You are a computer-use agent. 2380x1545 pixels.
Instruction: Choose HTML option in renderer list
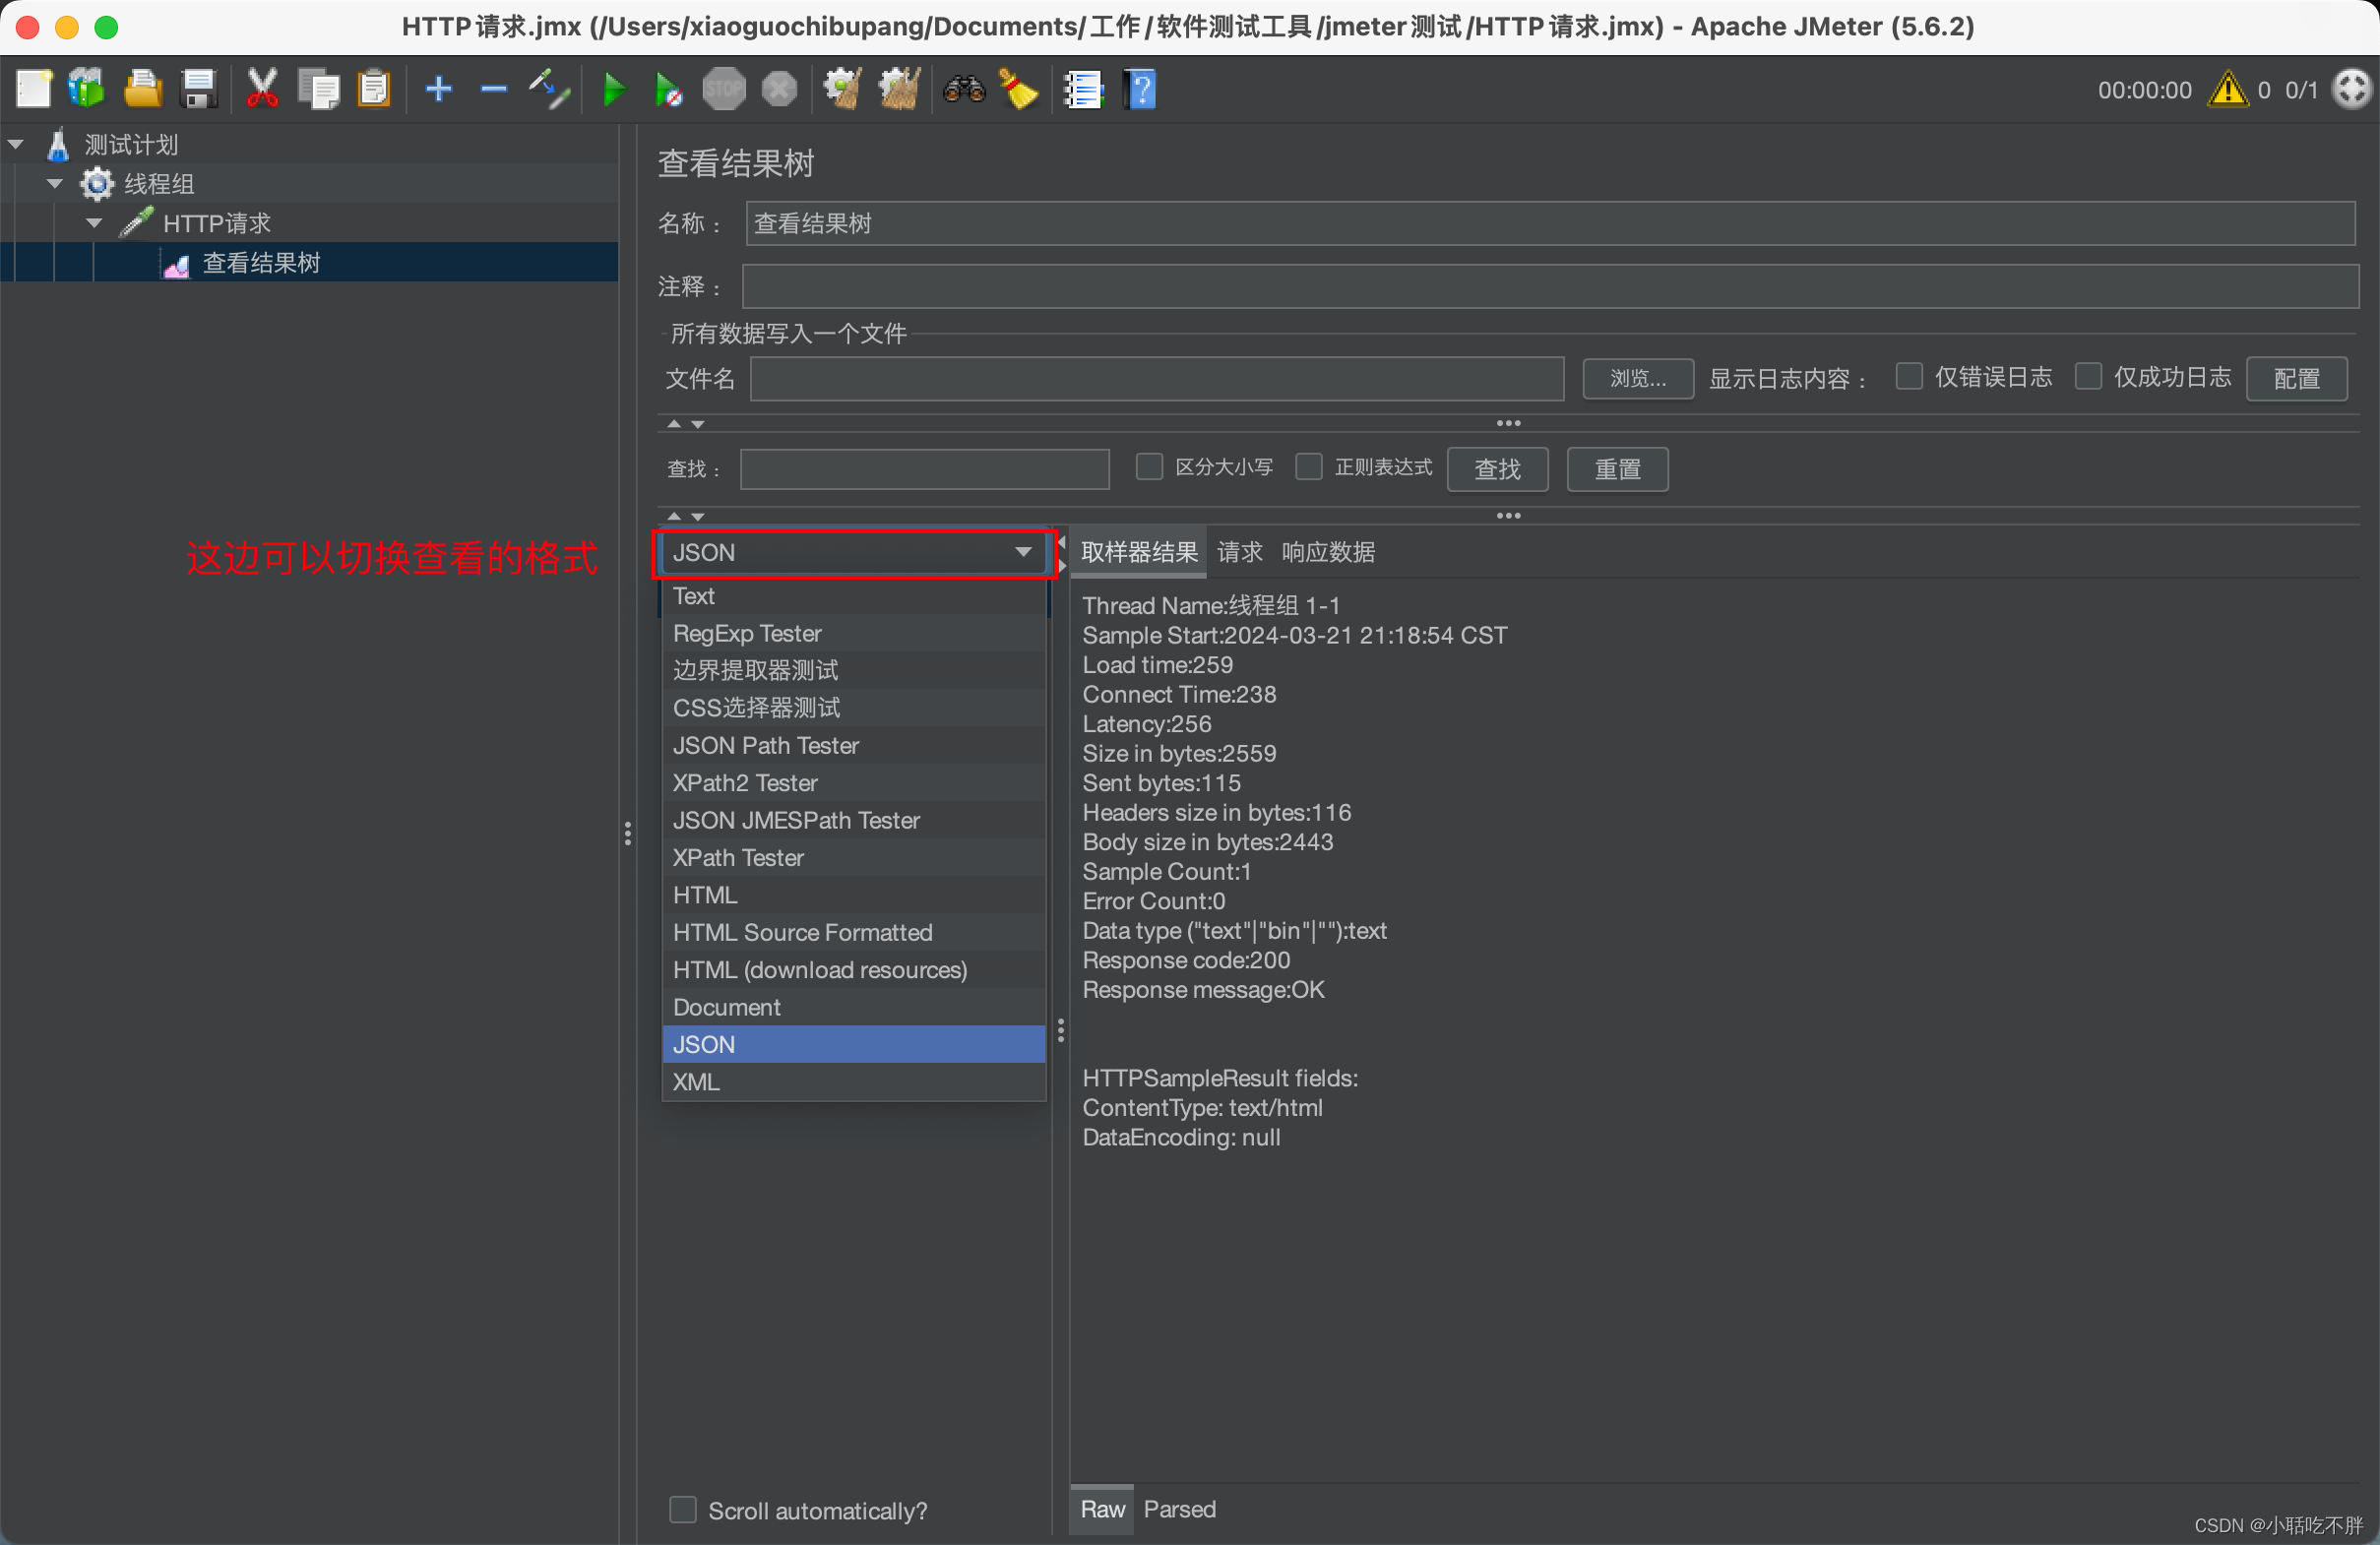853,895
